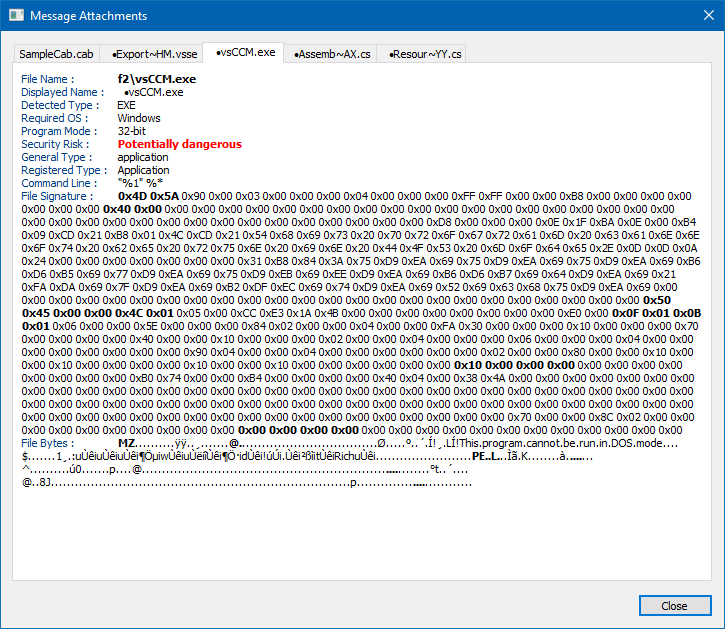Screen dimensions: 725x629
Task: Click the bold '0x0F 0x01 0x0B' bytes
Action: (657, 313)
